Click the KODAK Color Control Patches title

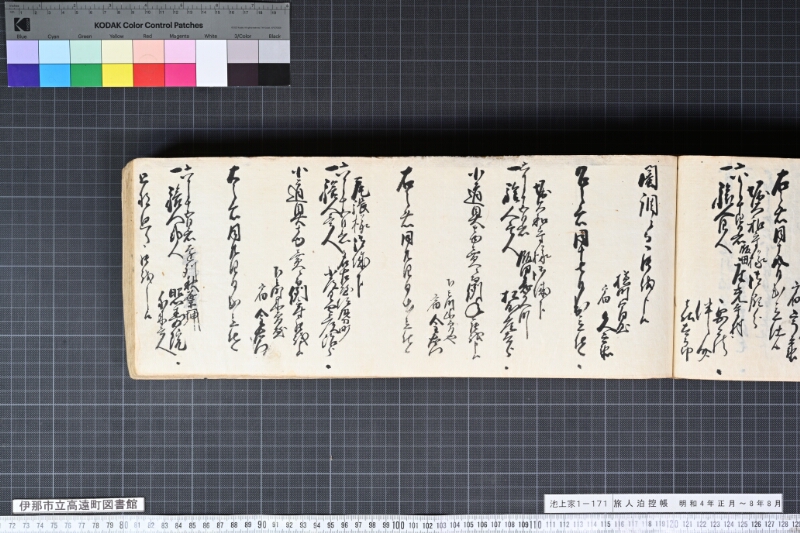point(148,25)
